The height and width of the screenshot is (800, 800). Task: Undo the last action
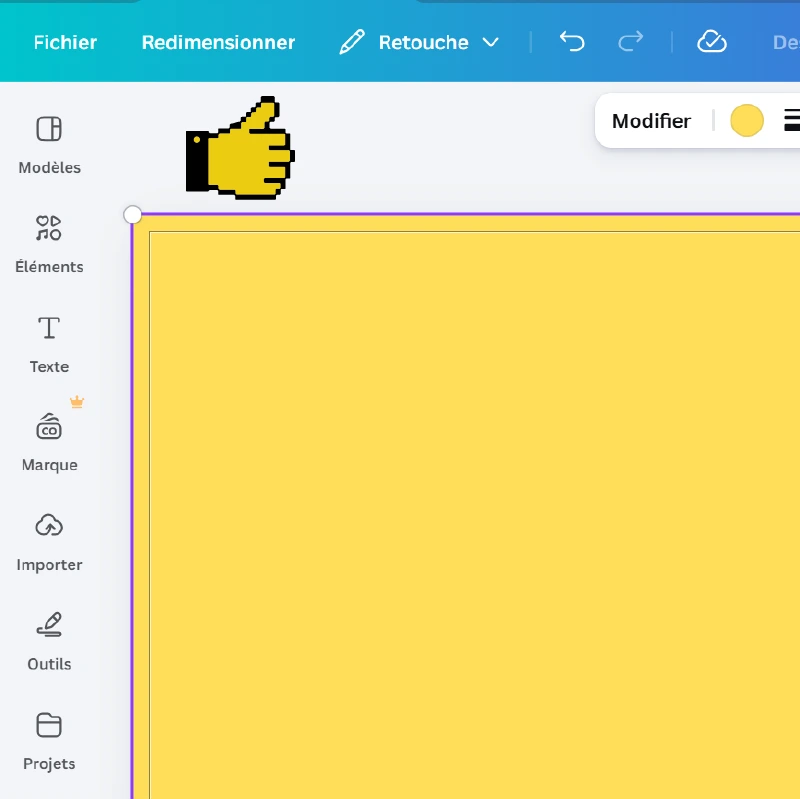(572, 41)
